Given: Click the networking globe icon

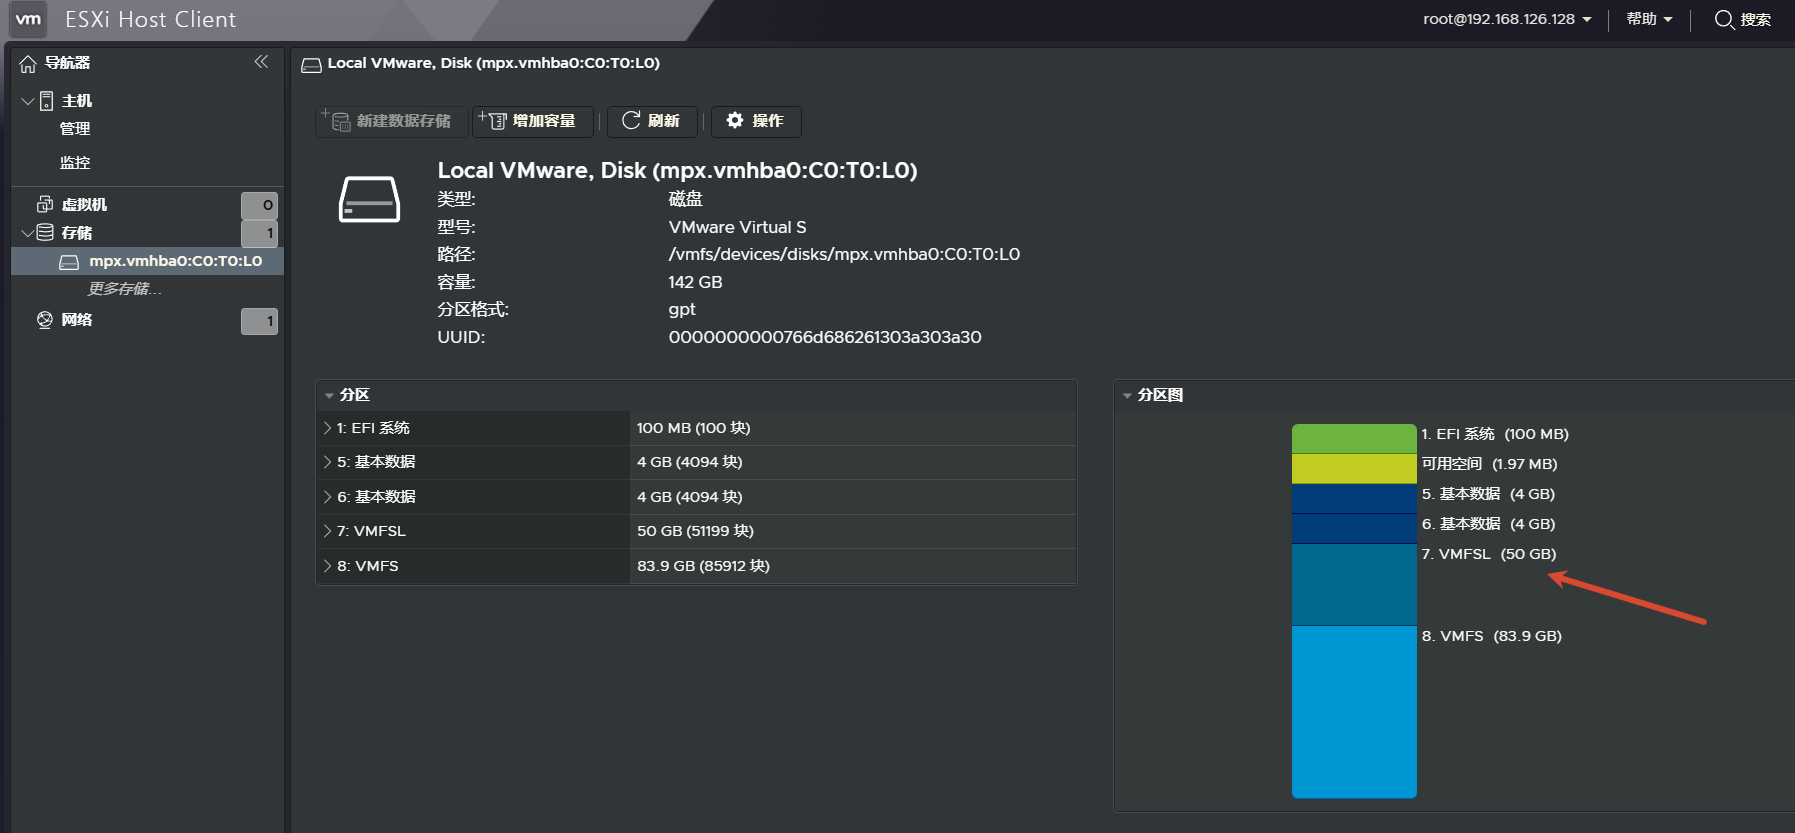Looking at the screenshot, I should pos(45,320).
